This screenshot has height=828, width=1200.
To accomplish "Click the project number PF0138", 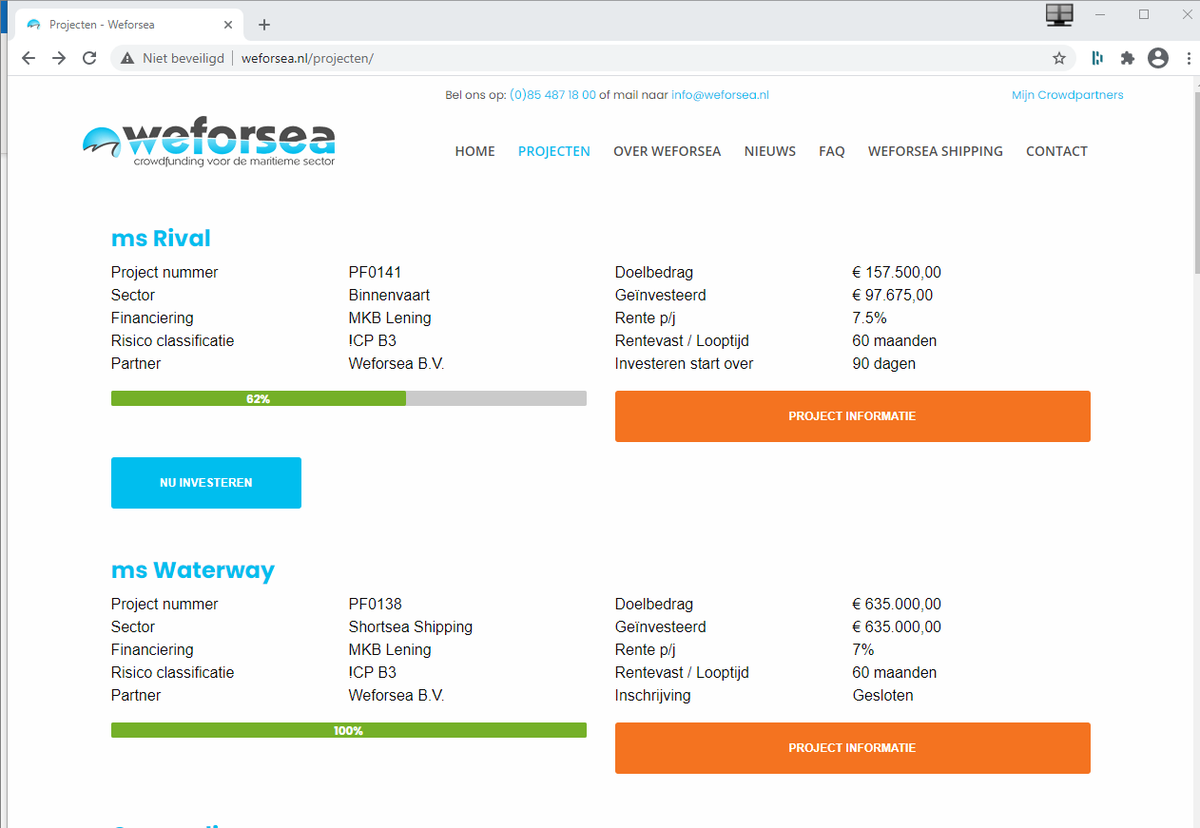I will (x=375, y=604).
